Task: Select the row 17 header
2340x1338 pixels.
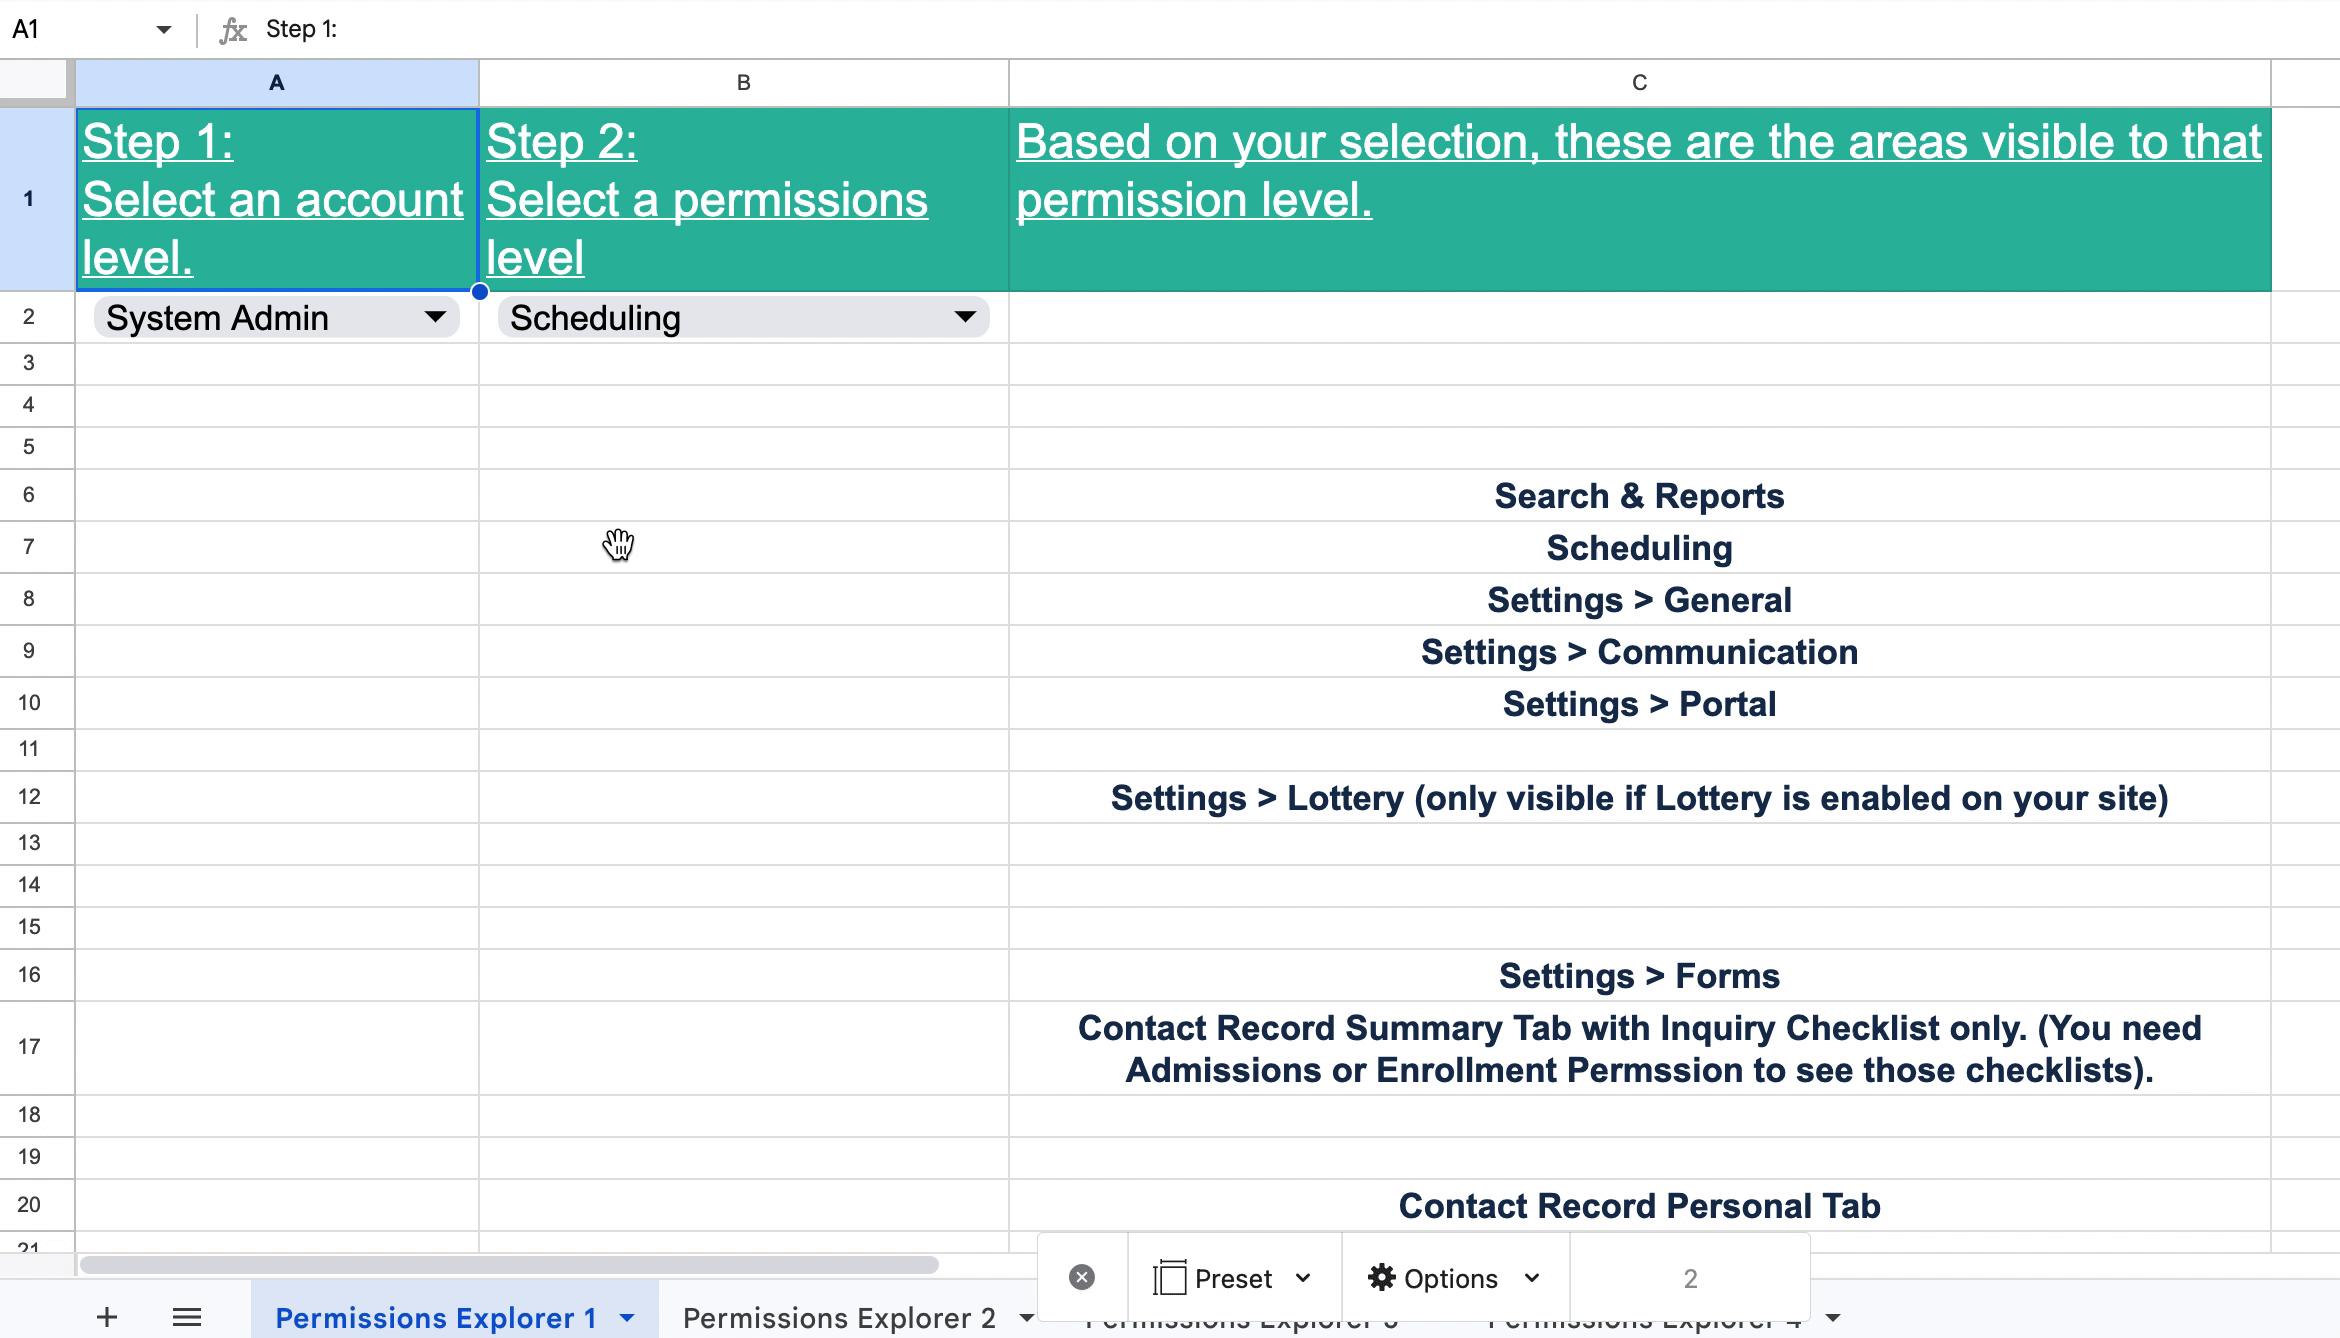Action: coord(30,1047)
